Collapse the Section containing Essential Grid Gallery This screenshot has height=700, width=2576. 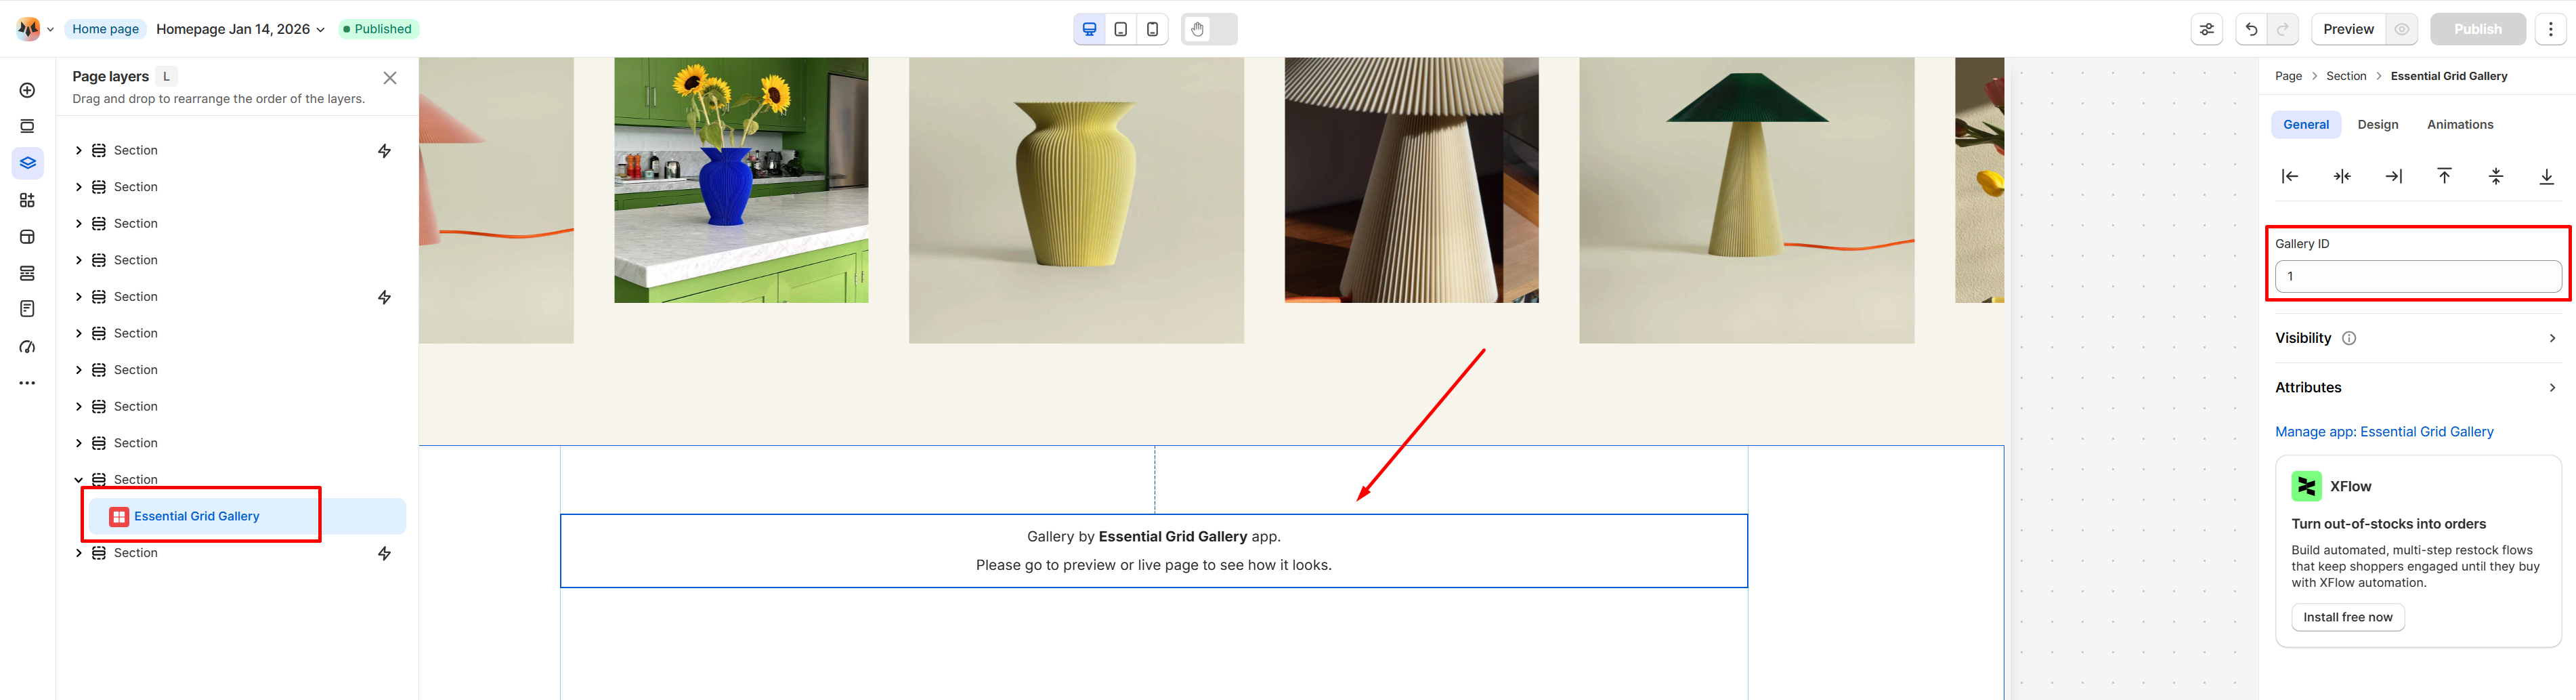79,480
